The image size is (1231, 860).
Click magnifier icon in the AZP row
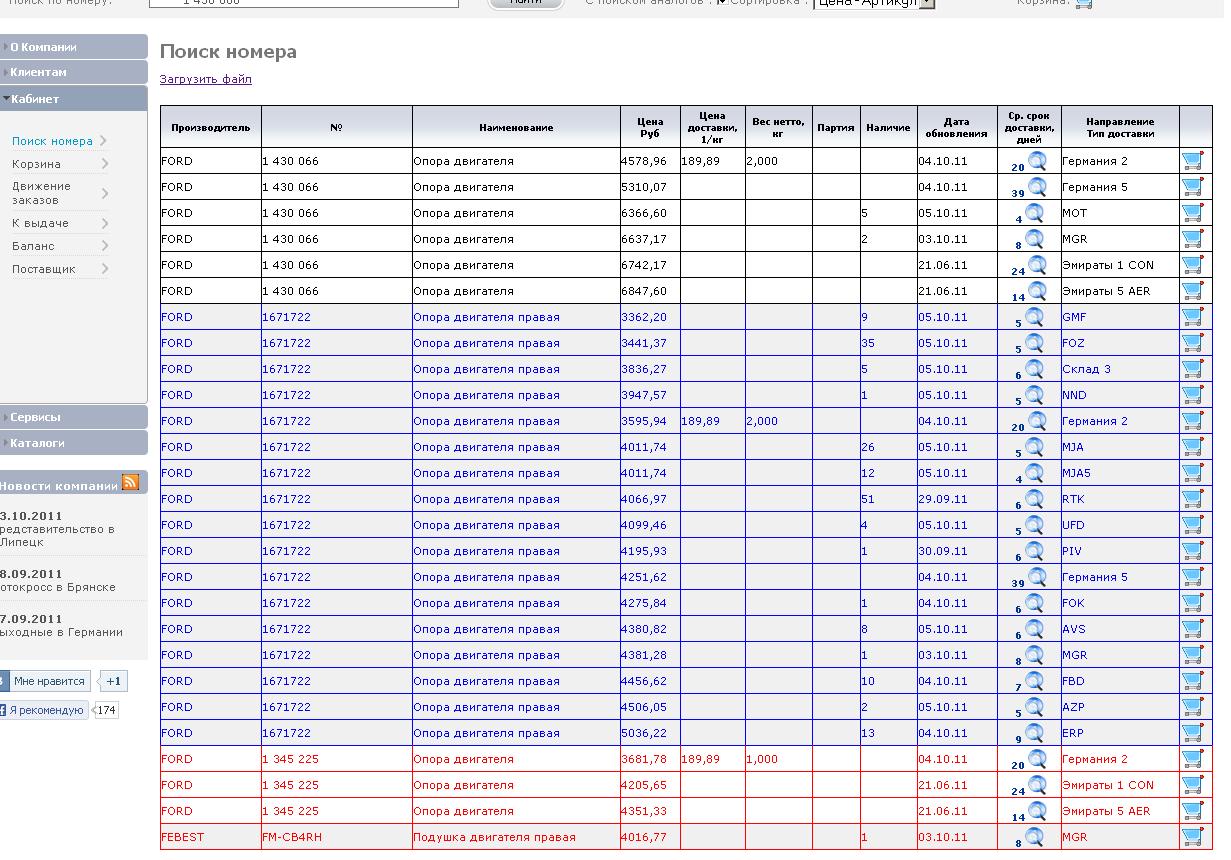[1034, 706]
